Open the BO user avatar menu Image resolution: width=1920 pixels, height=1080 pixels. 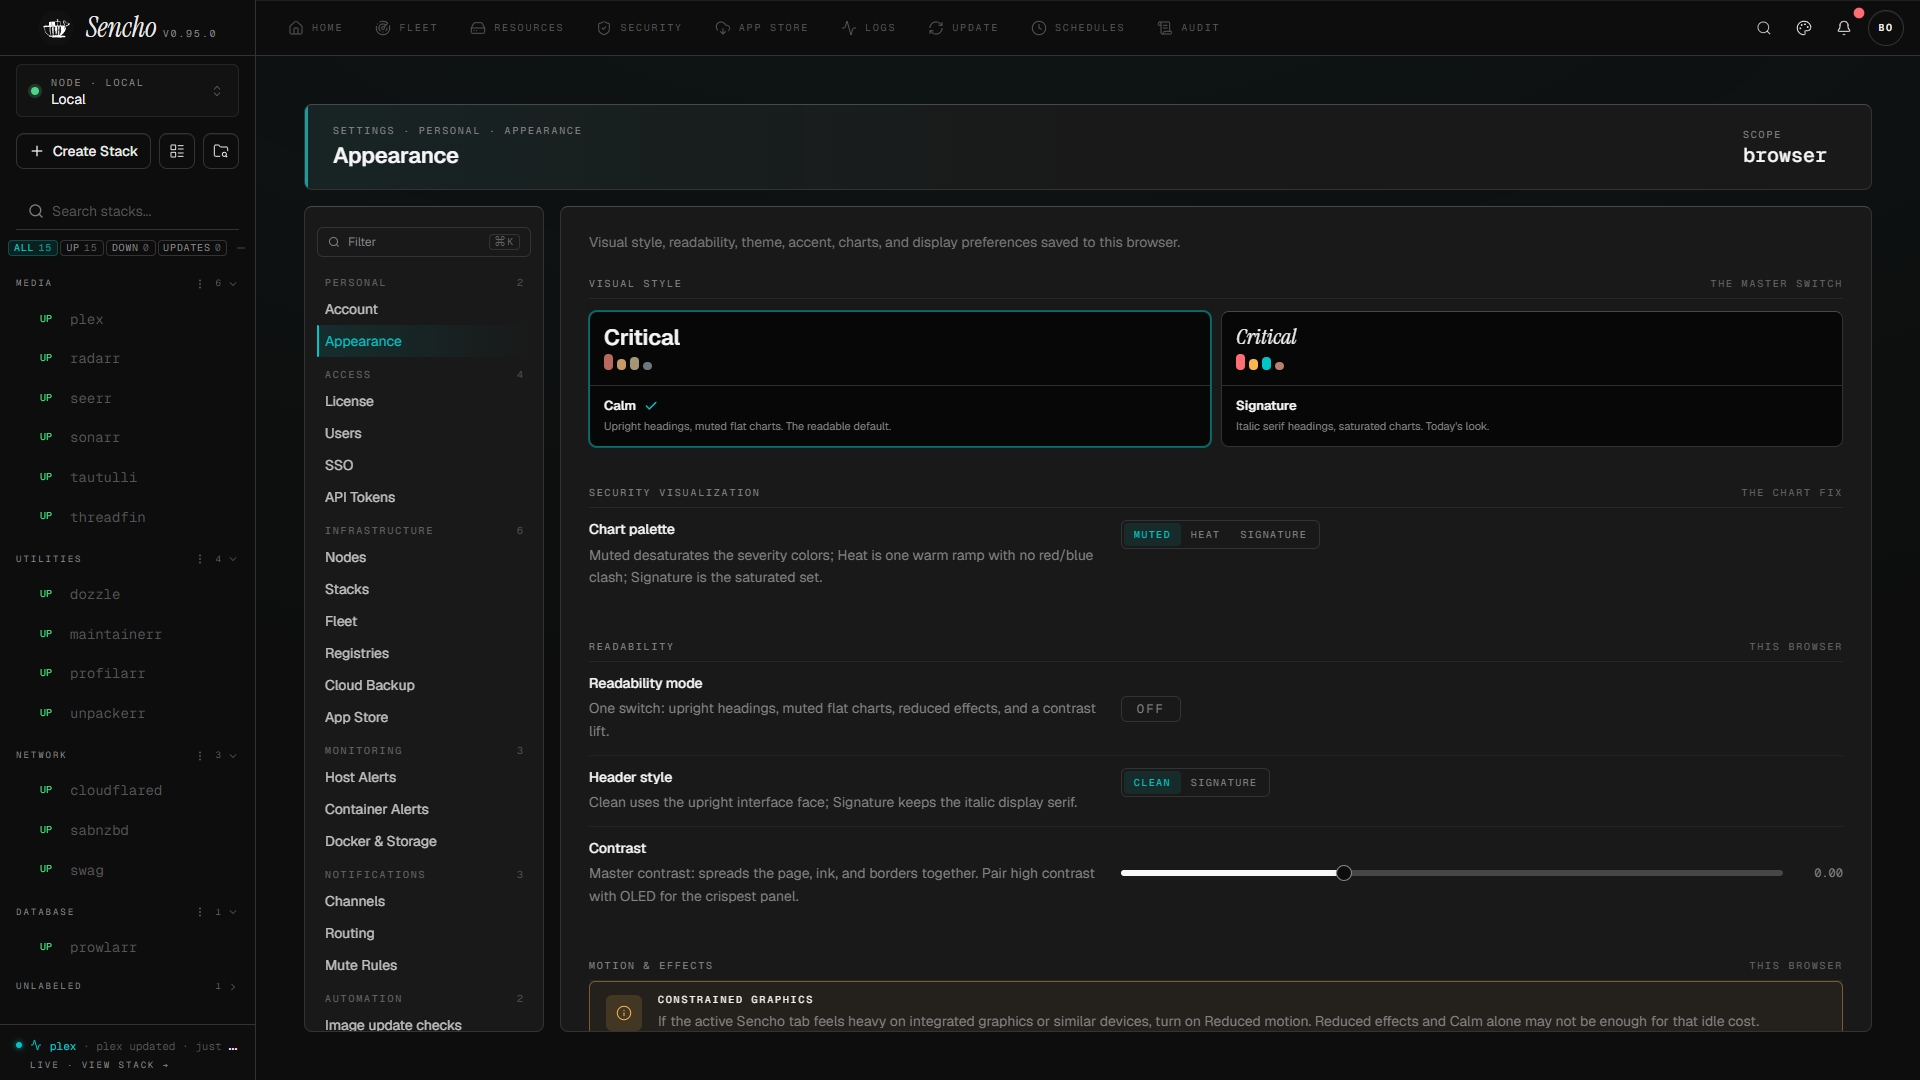point(1885,28)
